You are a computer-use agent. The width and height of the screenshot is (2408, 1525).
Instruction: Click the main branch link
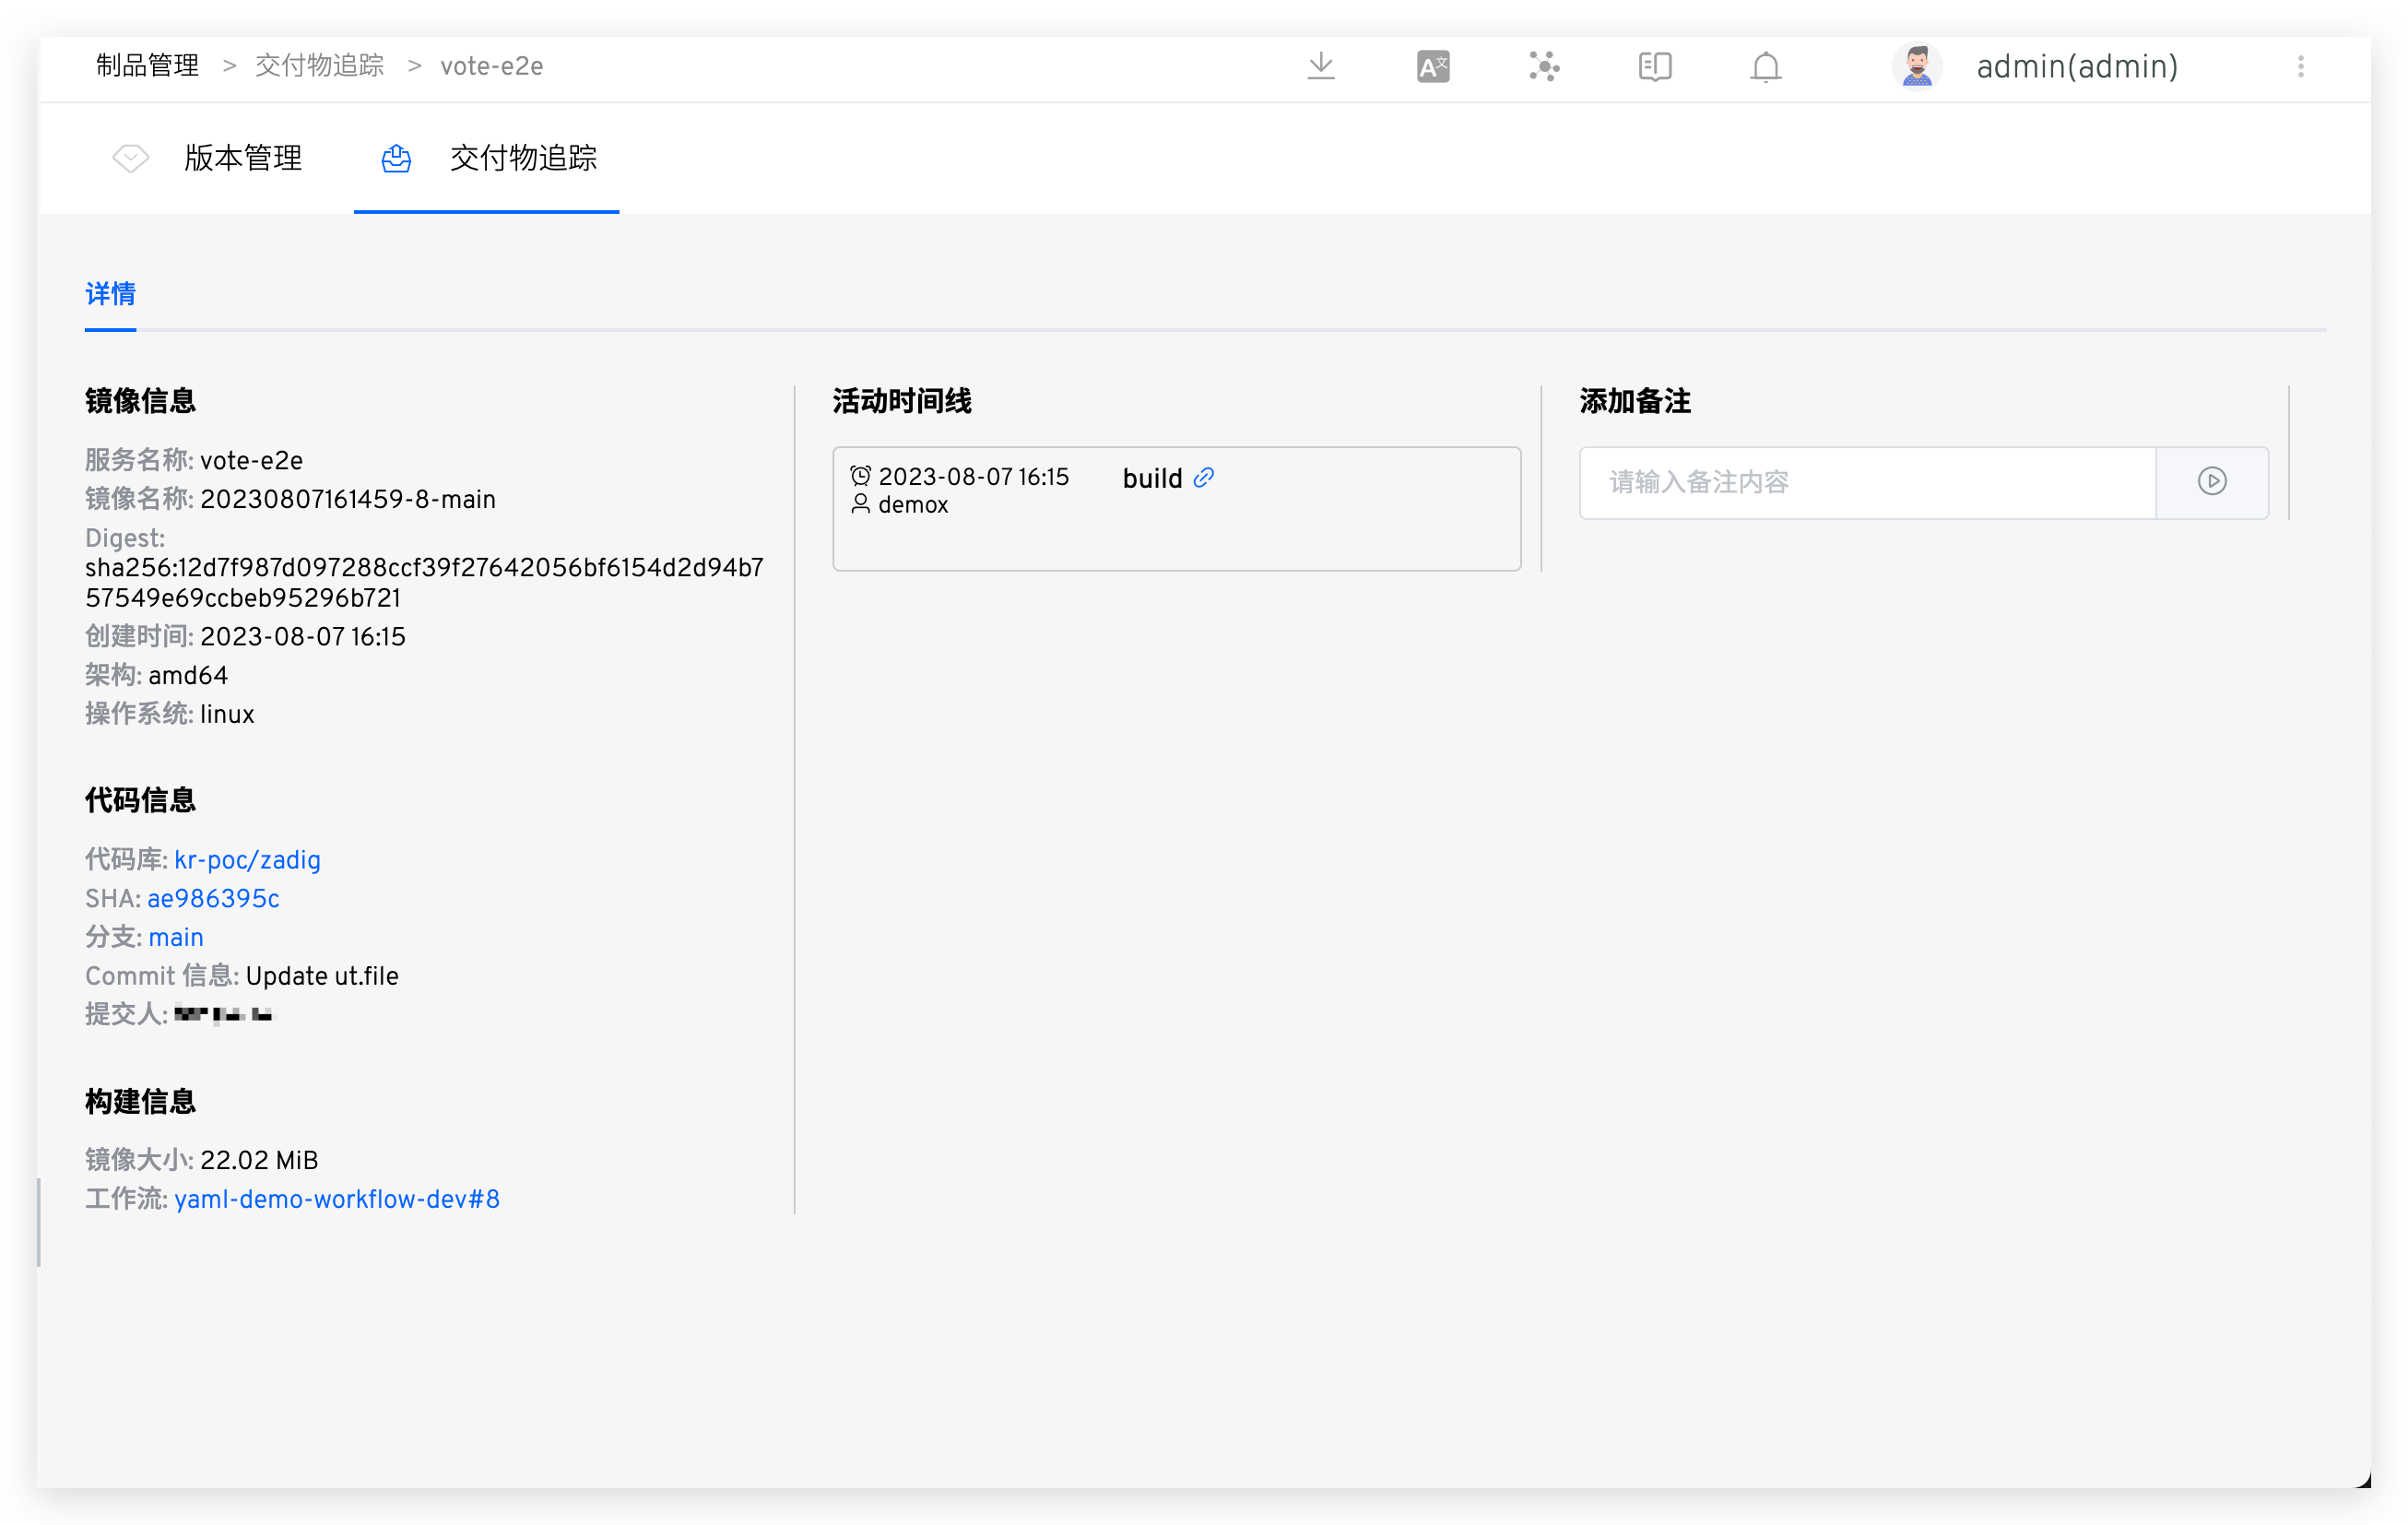[176, 937]
